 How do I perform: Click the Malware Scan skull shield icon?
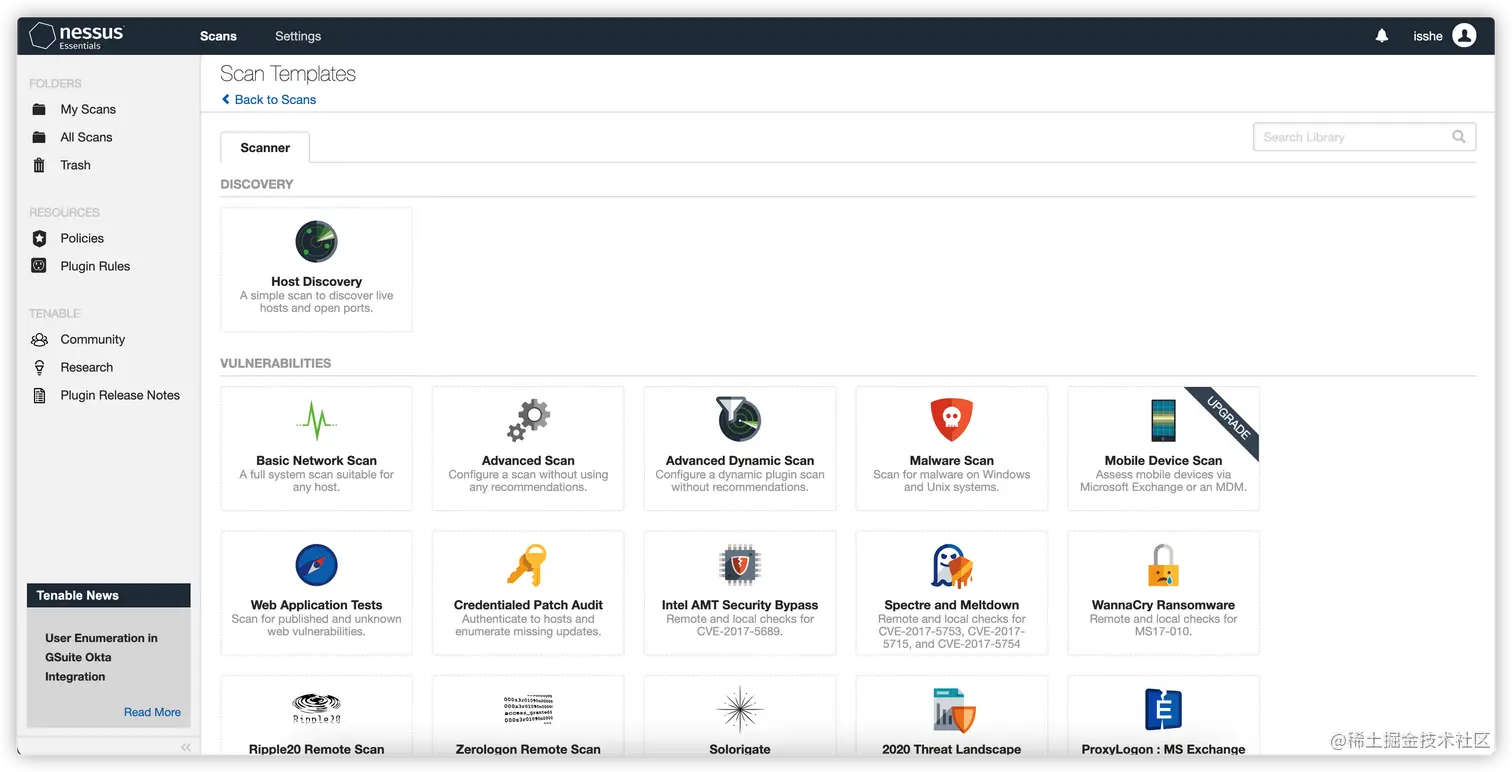952,419
